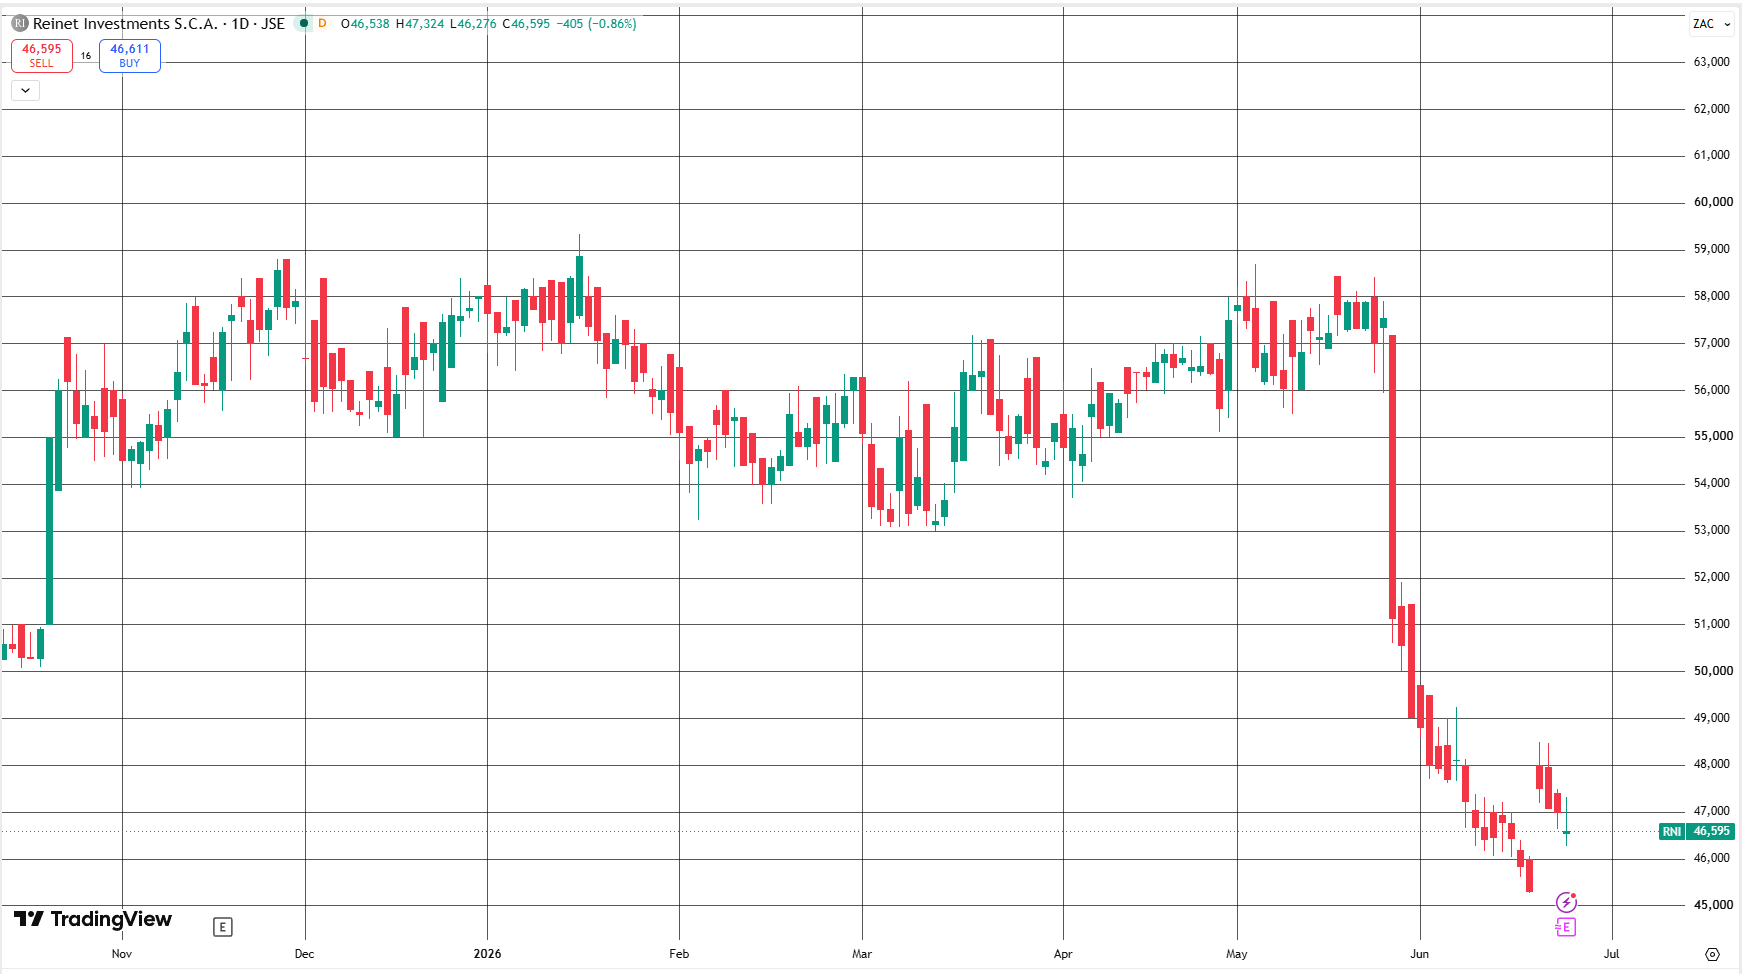Click the grey E earnings marker near Nov
The image size is (1742, 974).
pyautogui.click(x=223, y=927)
